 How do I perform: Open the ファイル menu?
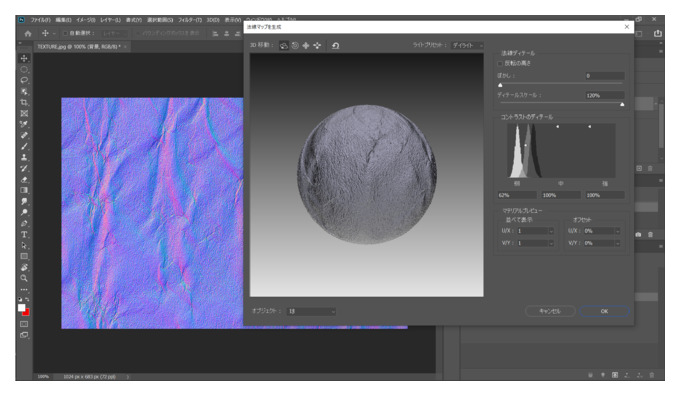40,20
